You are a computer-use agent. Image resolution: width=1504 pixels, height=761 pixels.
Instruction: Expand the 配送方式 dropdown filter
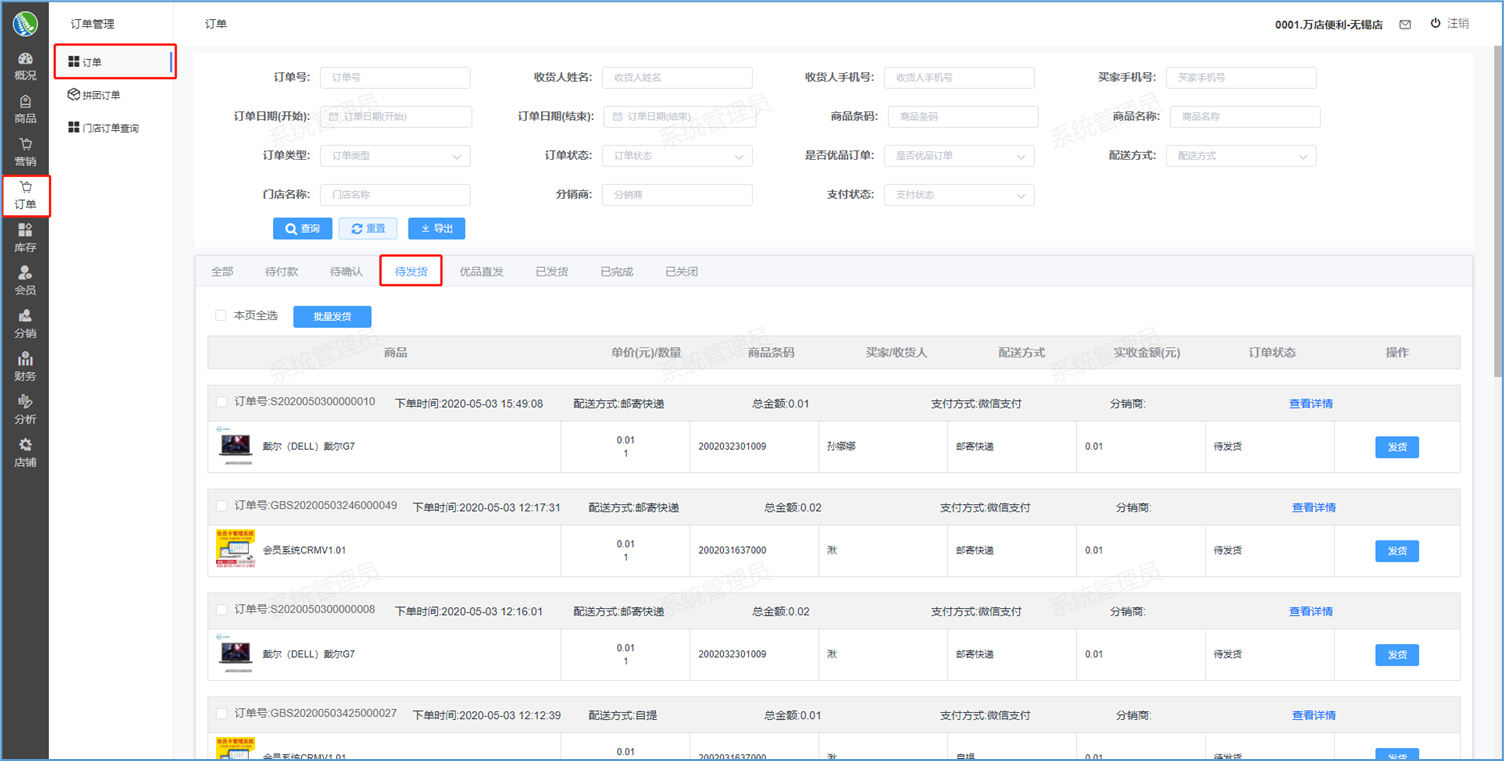(x=1241, y=156)
